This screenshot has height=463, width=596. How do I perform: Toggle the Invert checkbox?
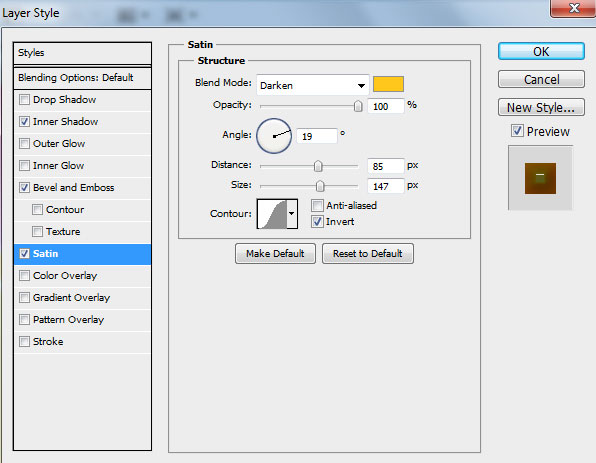(317, 222)
